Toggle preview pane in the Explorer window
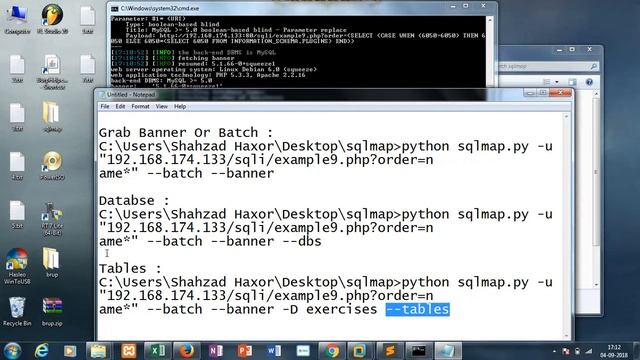This screenshot has height=360, width=640. pyautogui.click(x=572, y=82)
